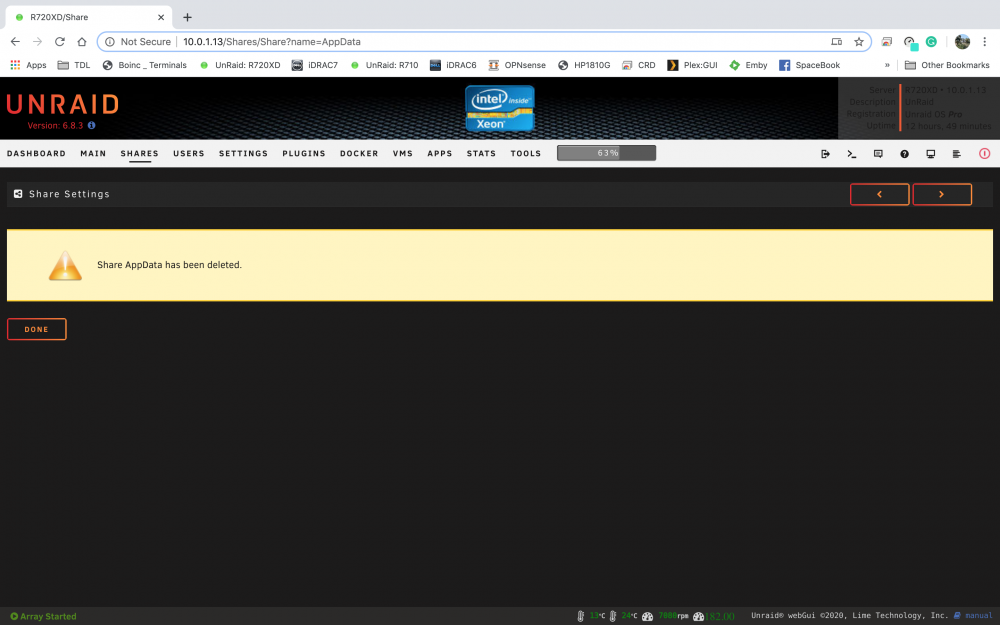1000x625 pixels.
Task: Open the USERS tab
Action: 189,153
